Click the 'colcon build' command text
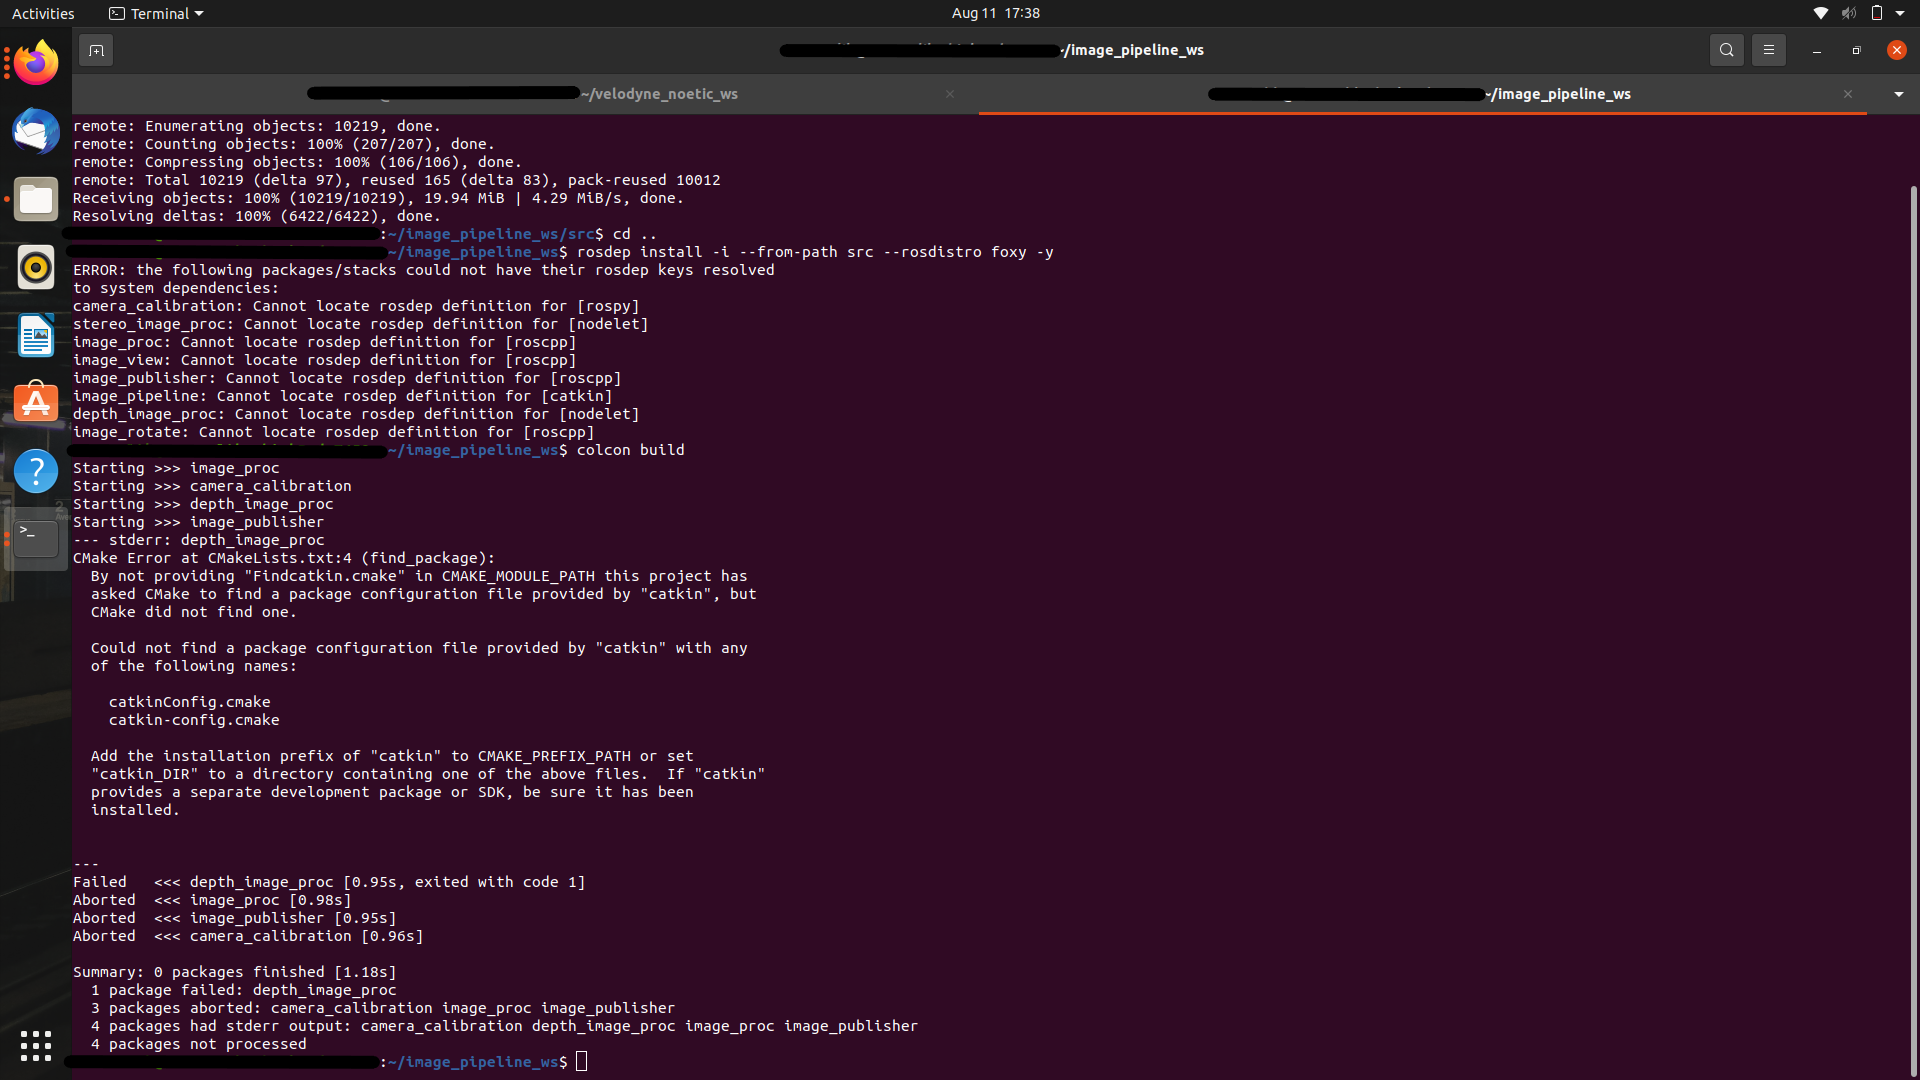The height and width of the screenshot is (1080, 1920). (631, 450)
